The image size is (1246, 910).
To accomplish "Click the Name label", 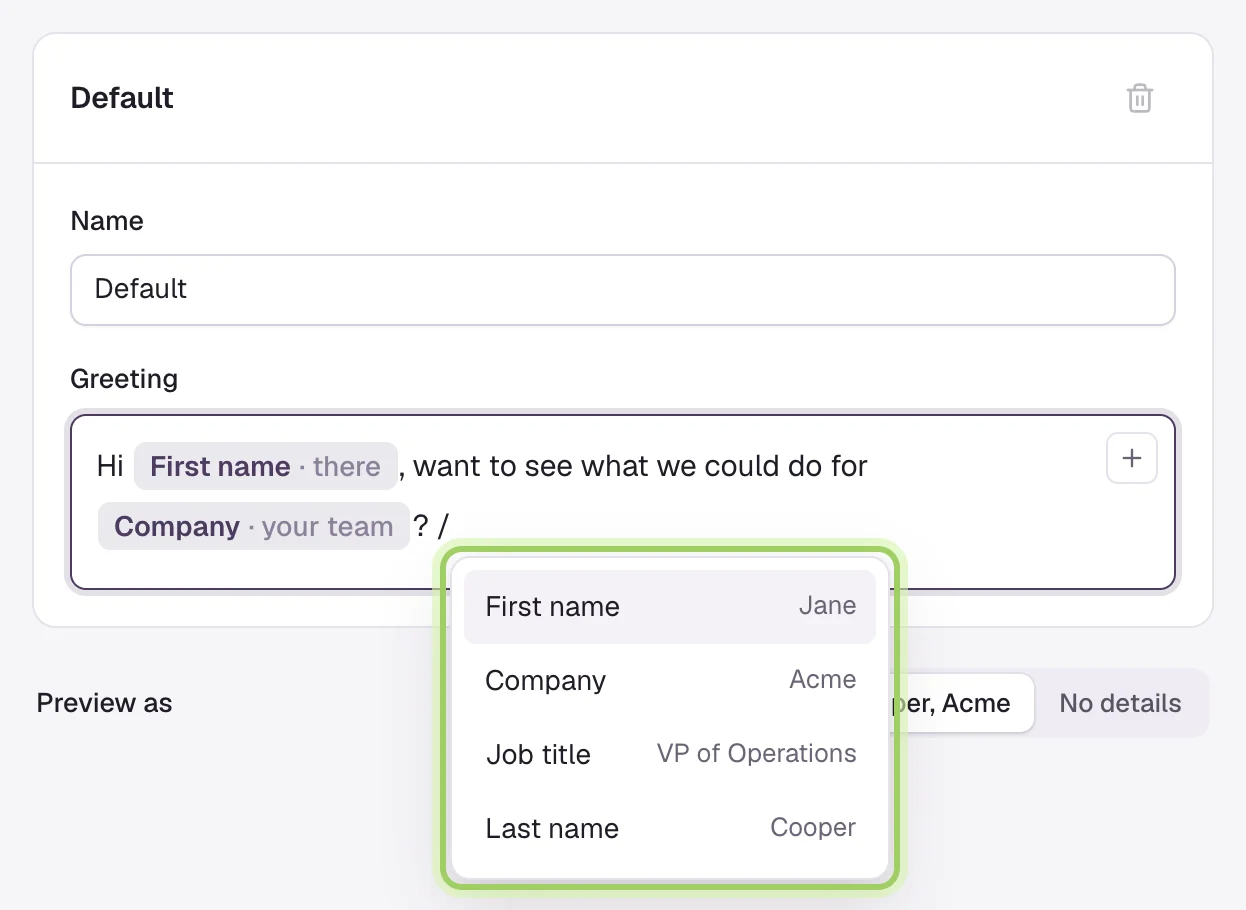I will (x=107, y=221).
